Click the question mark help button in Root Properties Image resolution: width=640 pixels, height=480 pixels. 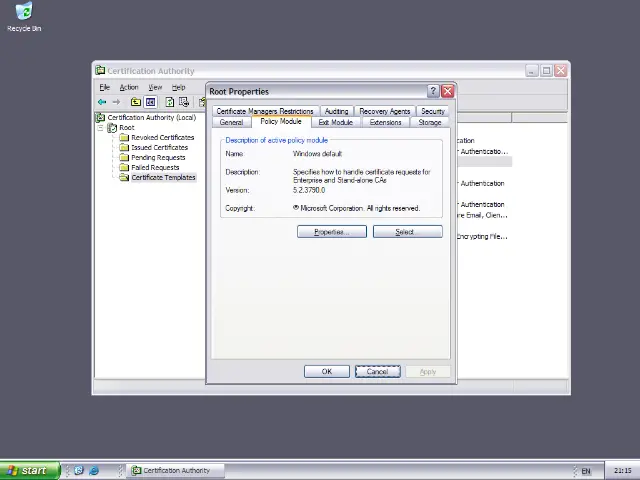[x=433, y=91]
